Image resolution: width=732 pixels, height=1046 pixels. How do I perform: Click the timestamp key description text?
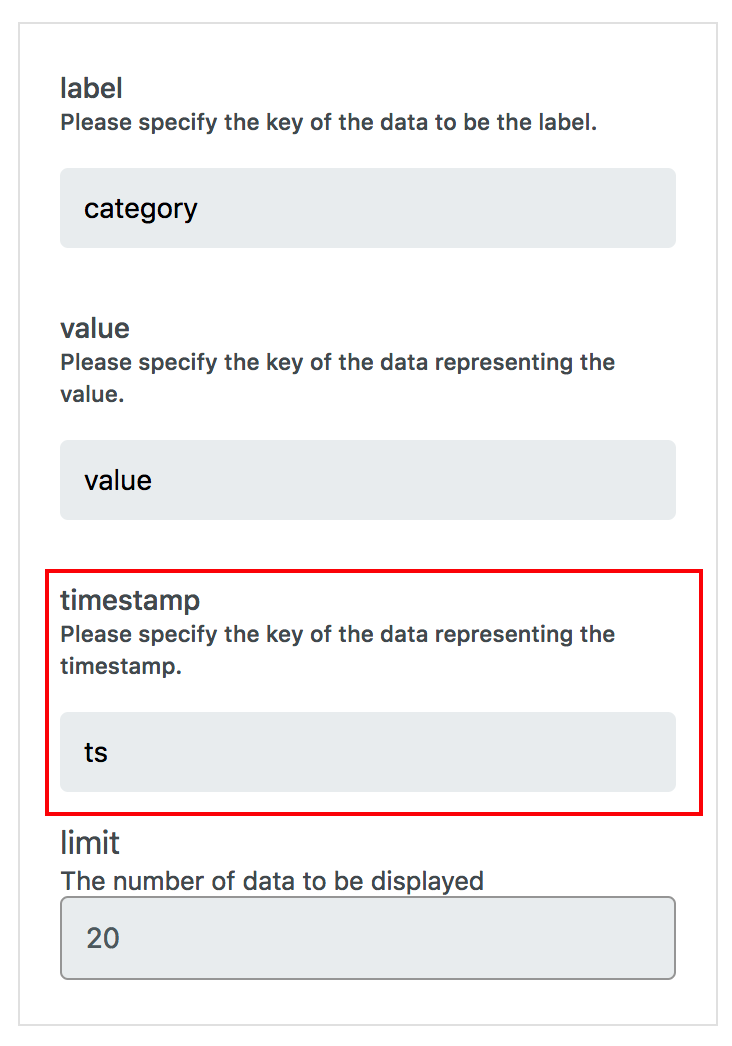(x=338, y=650)
